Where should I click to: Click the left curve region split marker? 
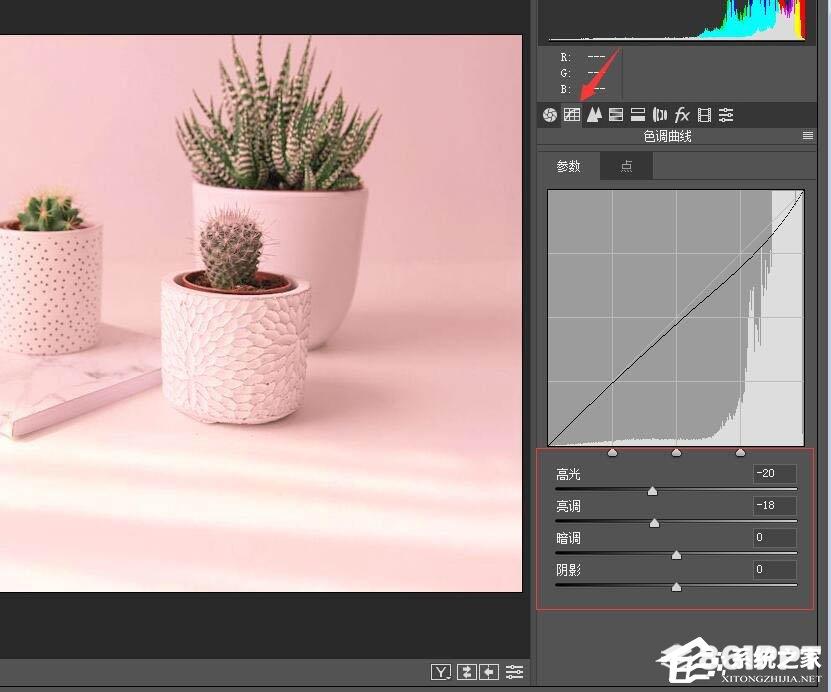[x=613, y=452]
